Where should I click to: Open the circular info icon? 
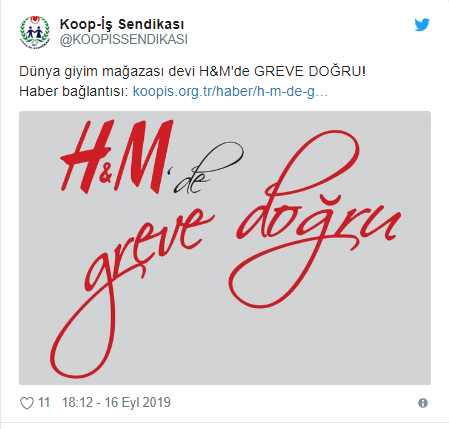[x=423, y=403]
